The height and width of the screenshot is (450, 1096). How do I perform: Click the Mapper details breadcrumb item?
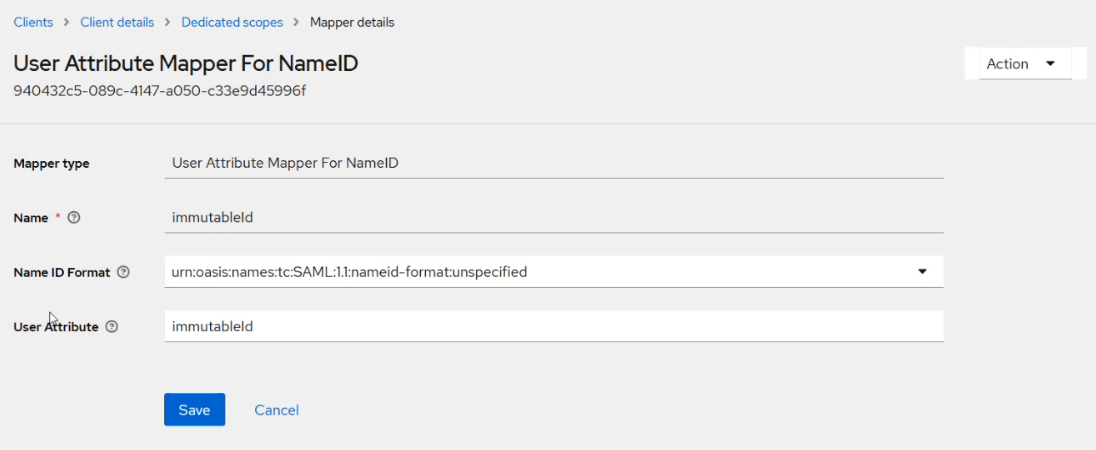click(x=352, y=22)
